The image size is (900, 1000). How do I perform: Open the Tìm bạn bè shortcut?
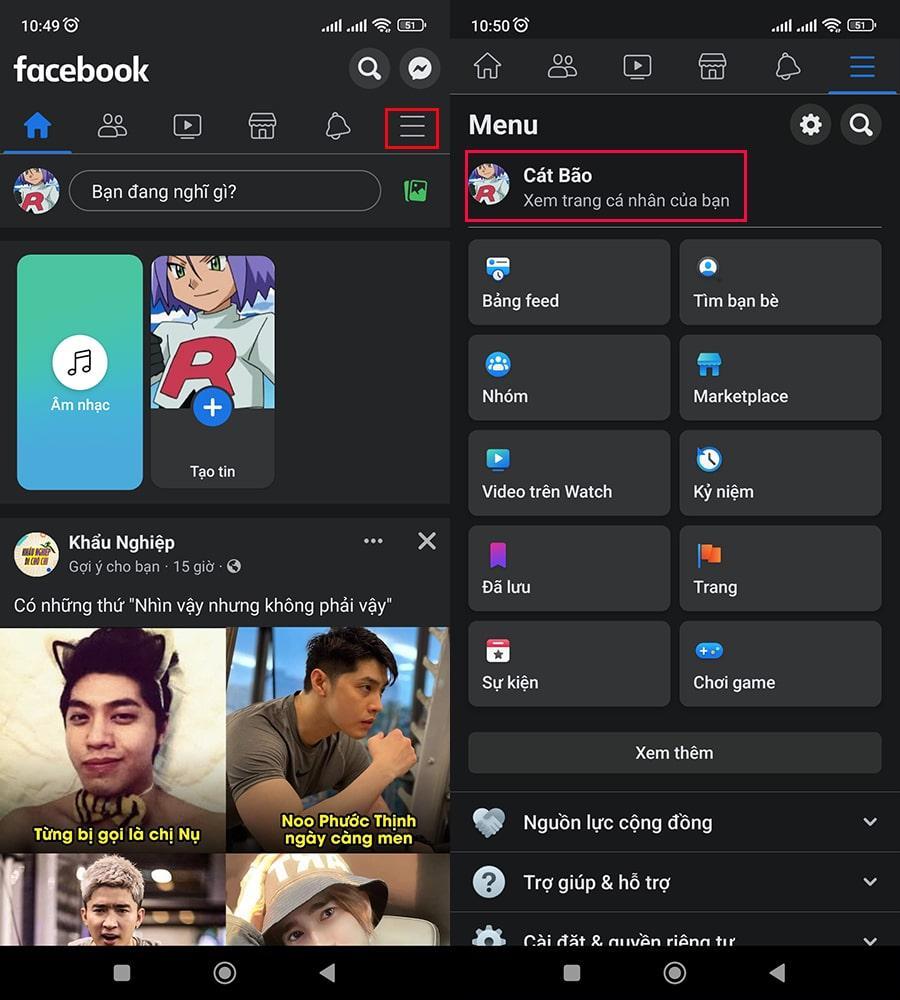(780, 282)
